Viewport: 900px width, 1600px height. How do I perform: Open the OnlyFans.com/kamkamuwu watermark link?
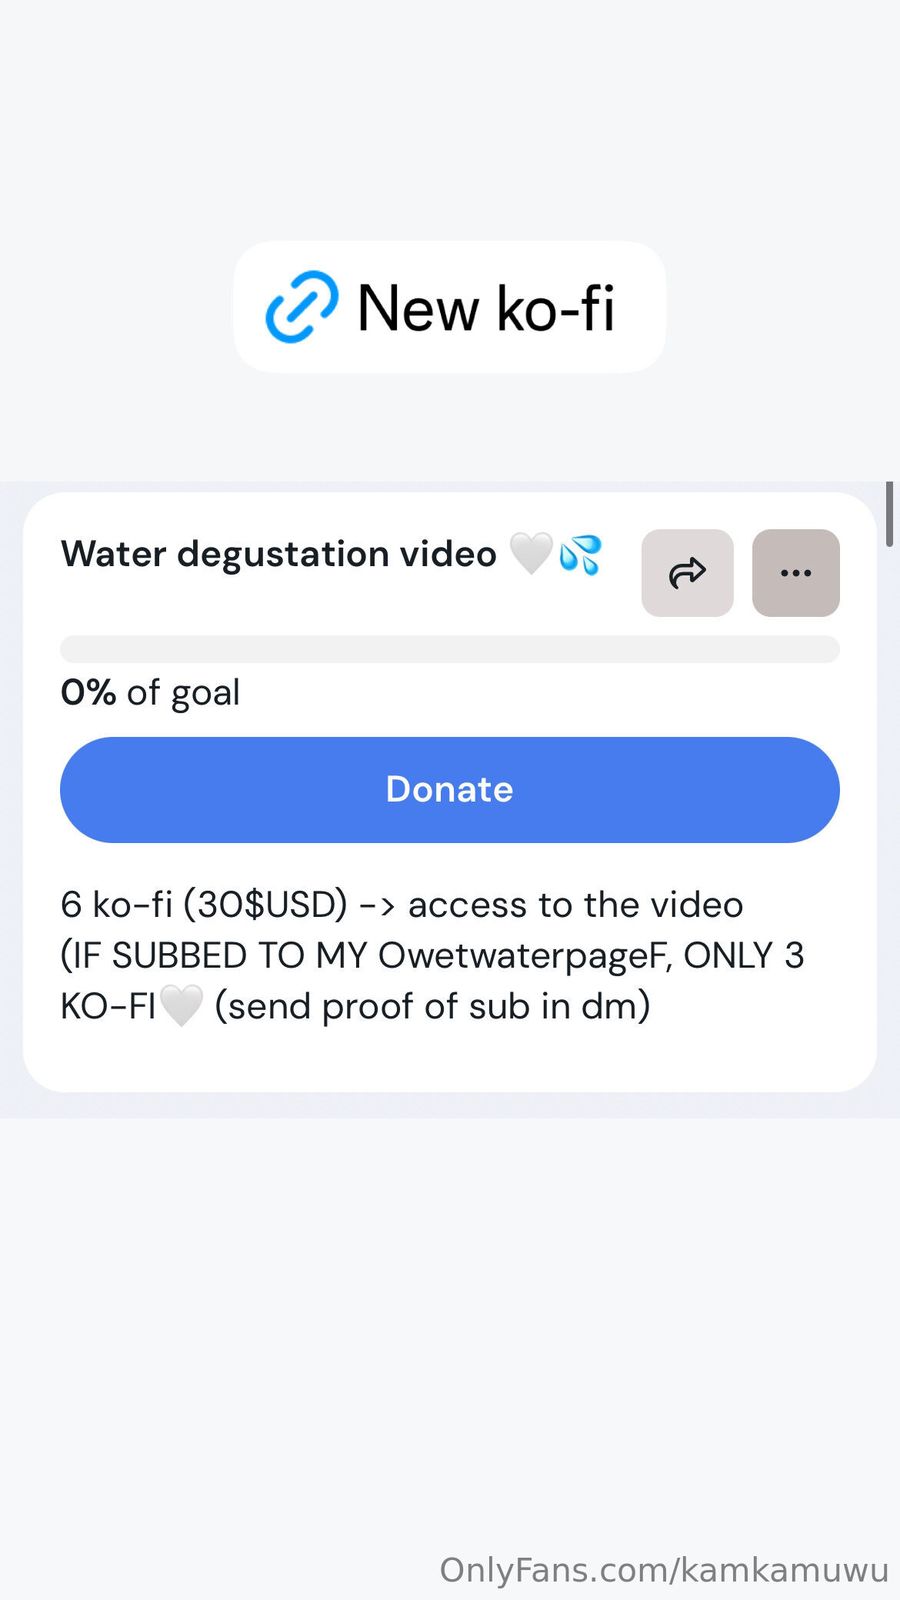[x=663, y=1570]
